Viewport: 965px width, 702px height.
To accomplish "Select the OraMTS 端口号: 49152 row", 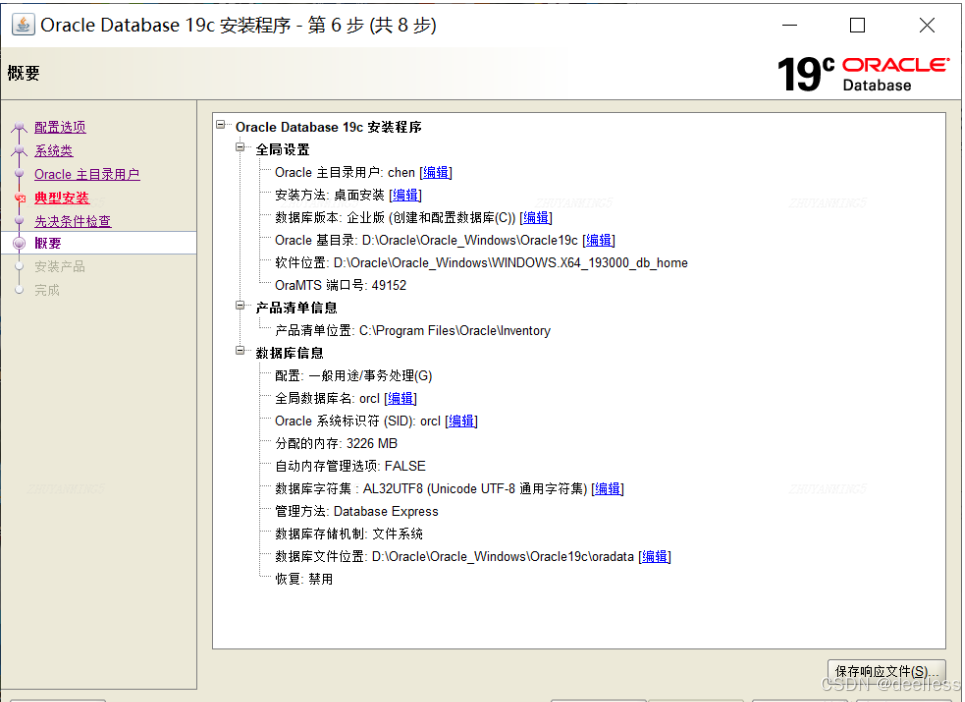I will pos(341,285).
